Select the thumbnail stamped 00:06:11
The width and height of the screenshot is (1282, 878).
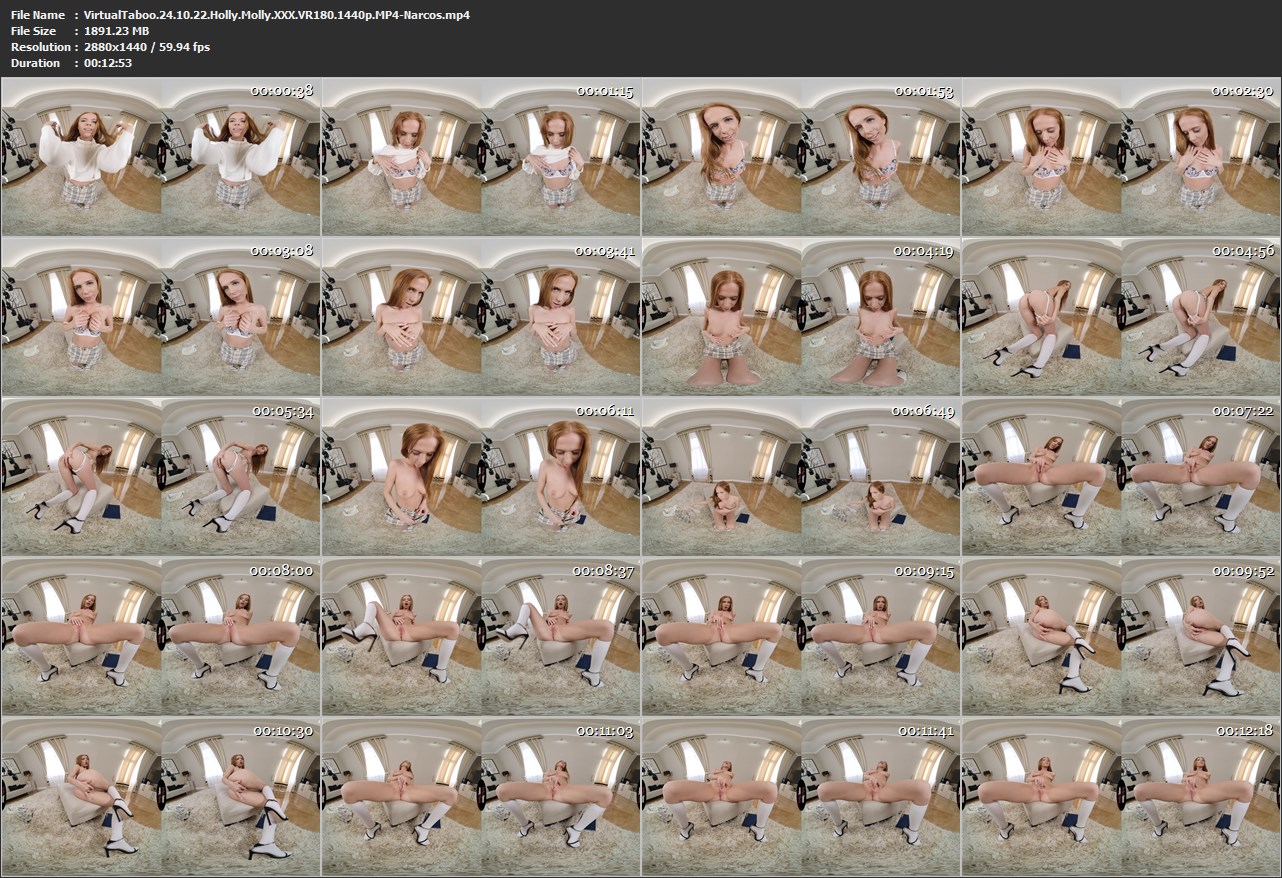coord(481,477)
